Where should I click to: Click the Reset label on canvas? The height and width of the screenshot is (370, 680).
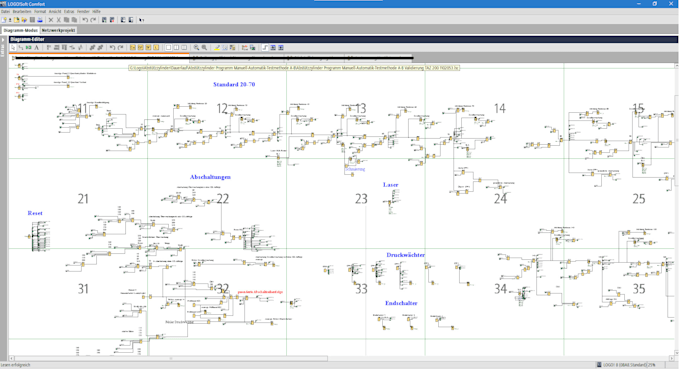(x=35, y=213)
